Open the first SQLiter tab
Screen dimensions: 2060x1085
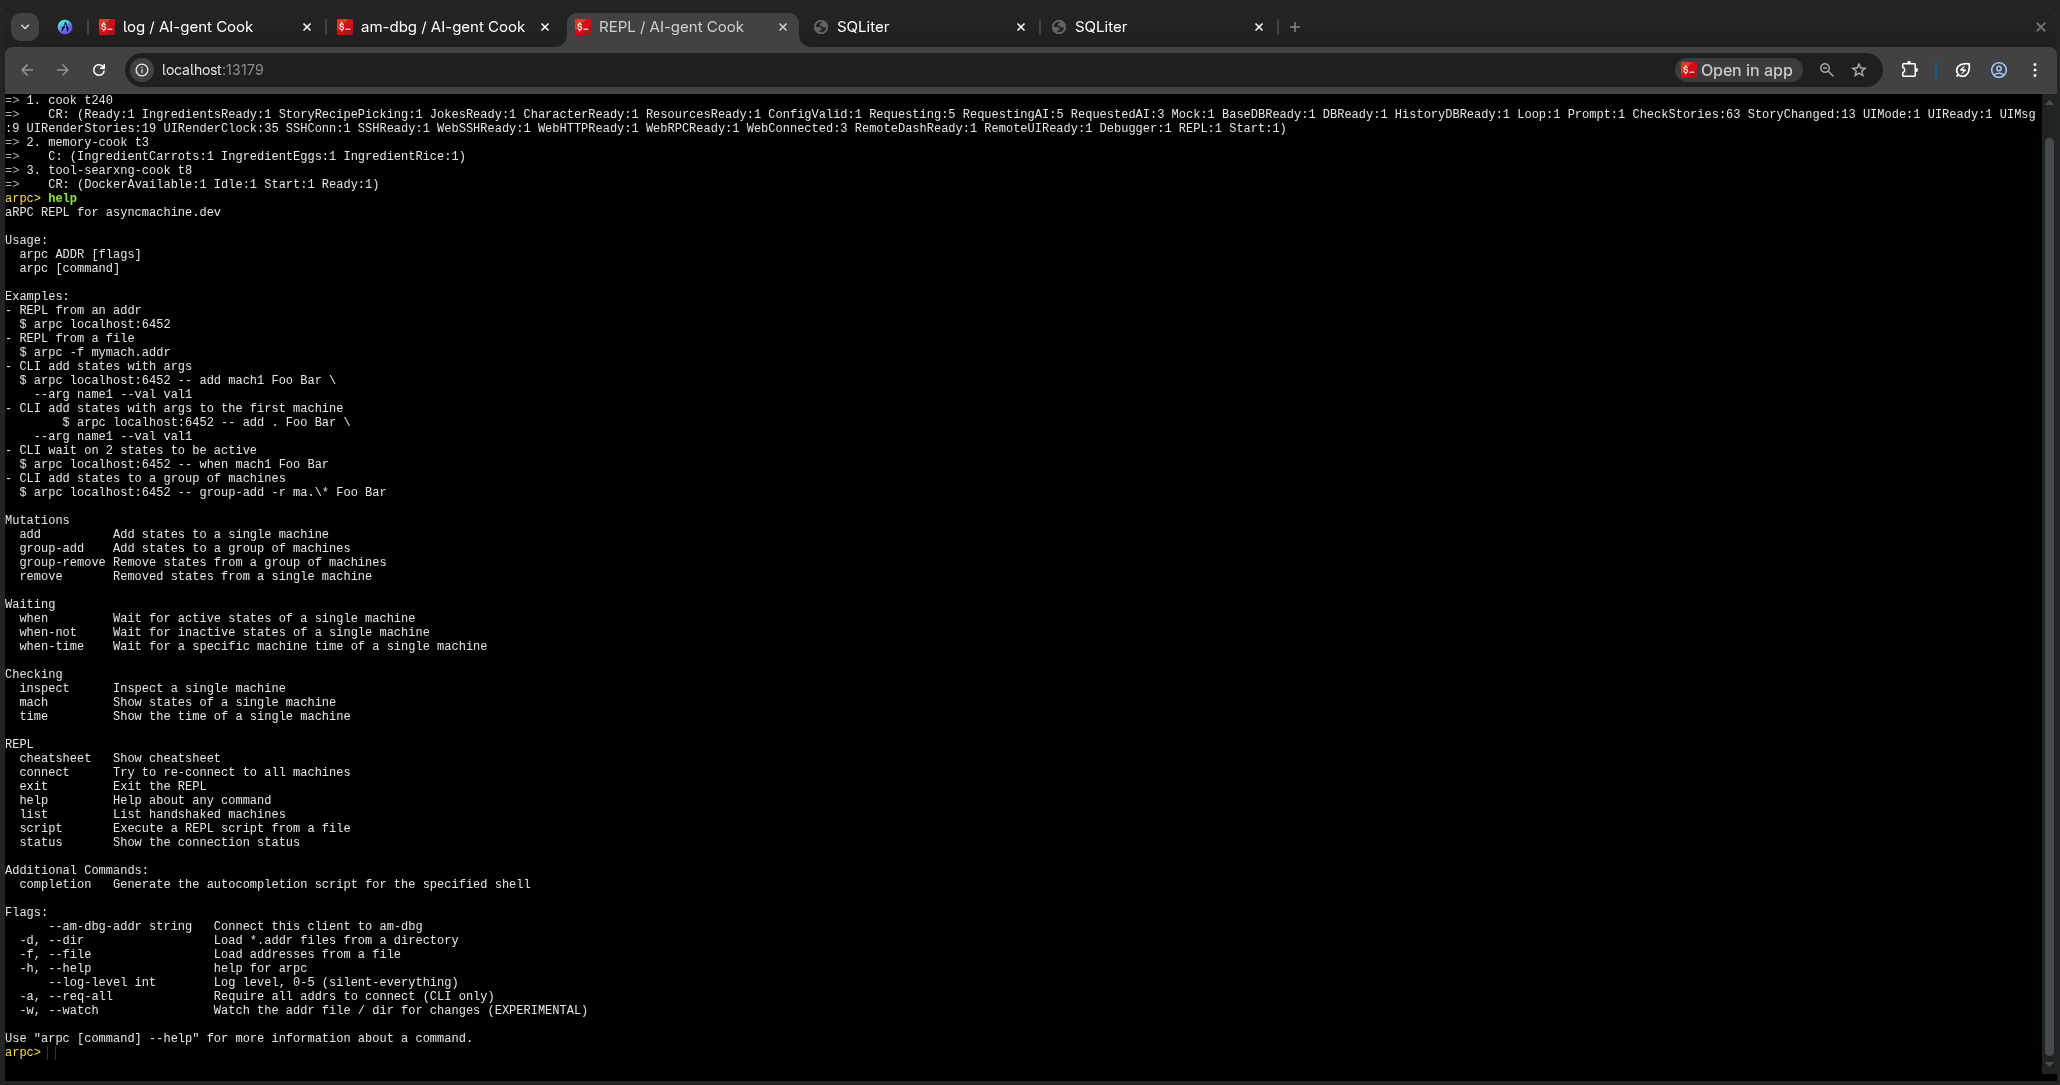coord(862,27)
